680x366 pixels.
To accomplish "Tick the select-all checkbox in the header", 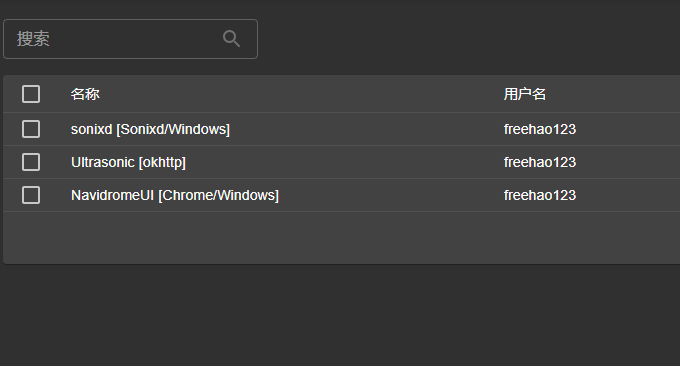I will pos(31,94).
